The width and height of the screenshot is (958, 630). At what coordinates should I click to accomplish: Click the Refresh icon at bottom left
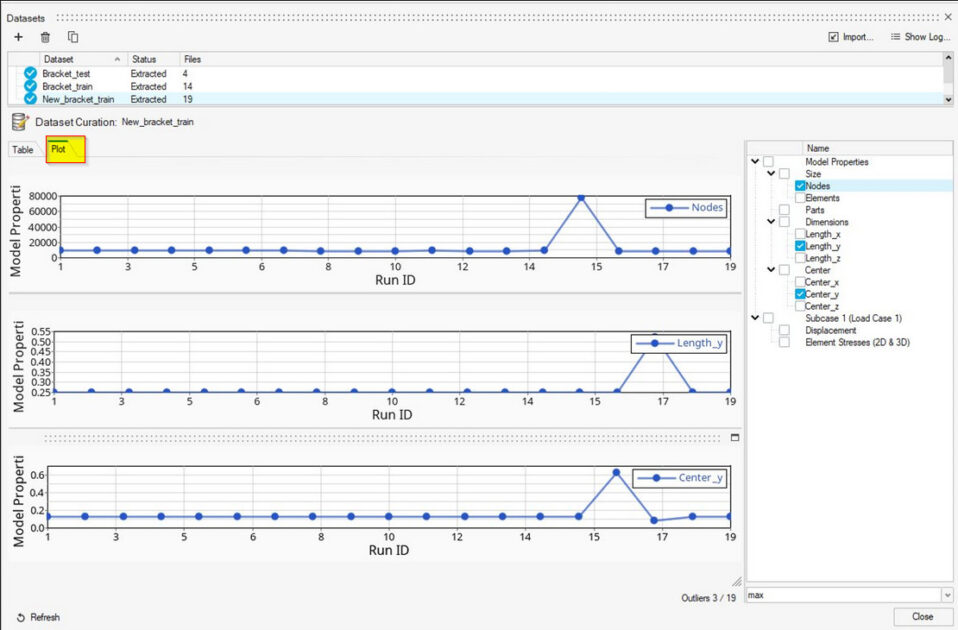pos(20,617)
